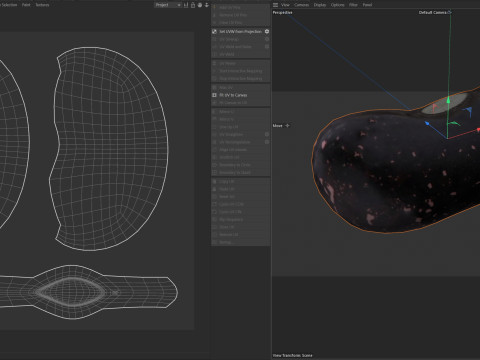Click the Move tool indicator icon
The height and width of the screenshot is (360, 480).
tap(287, 126)
